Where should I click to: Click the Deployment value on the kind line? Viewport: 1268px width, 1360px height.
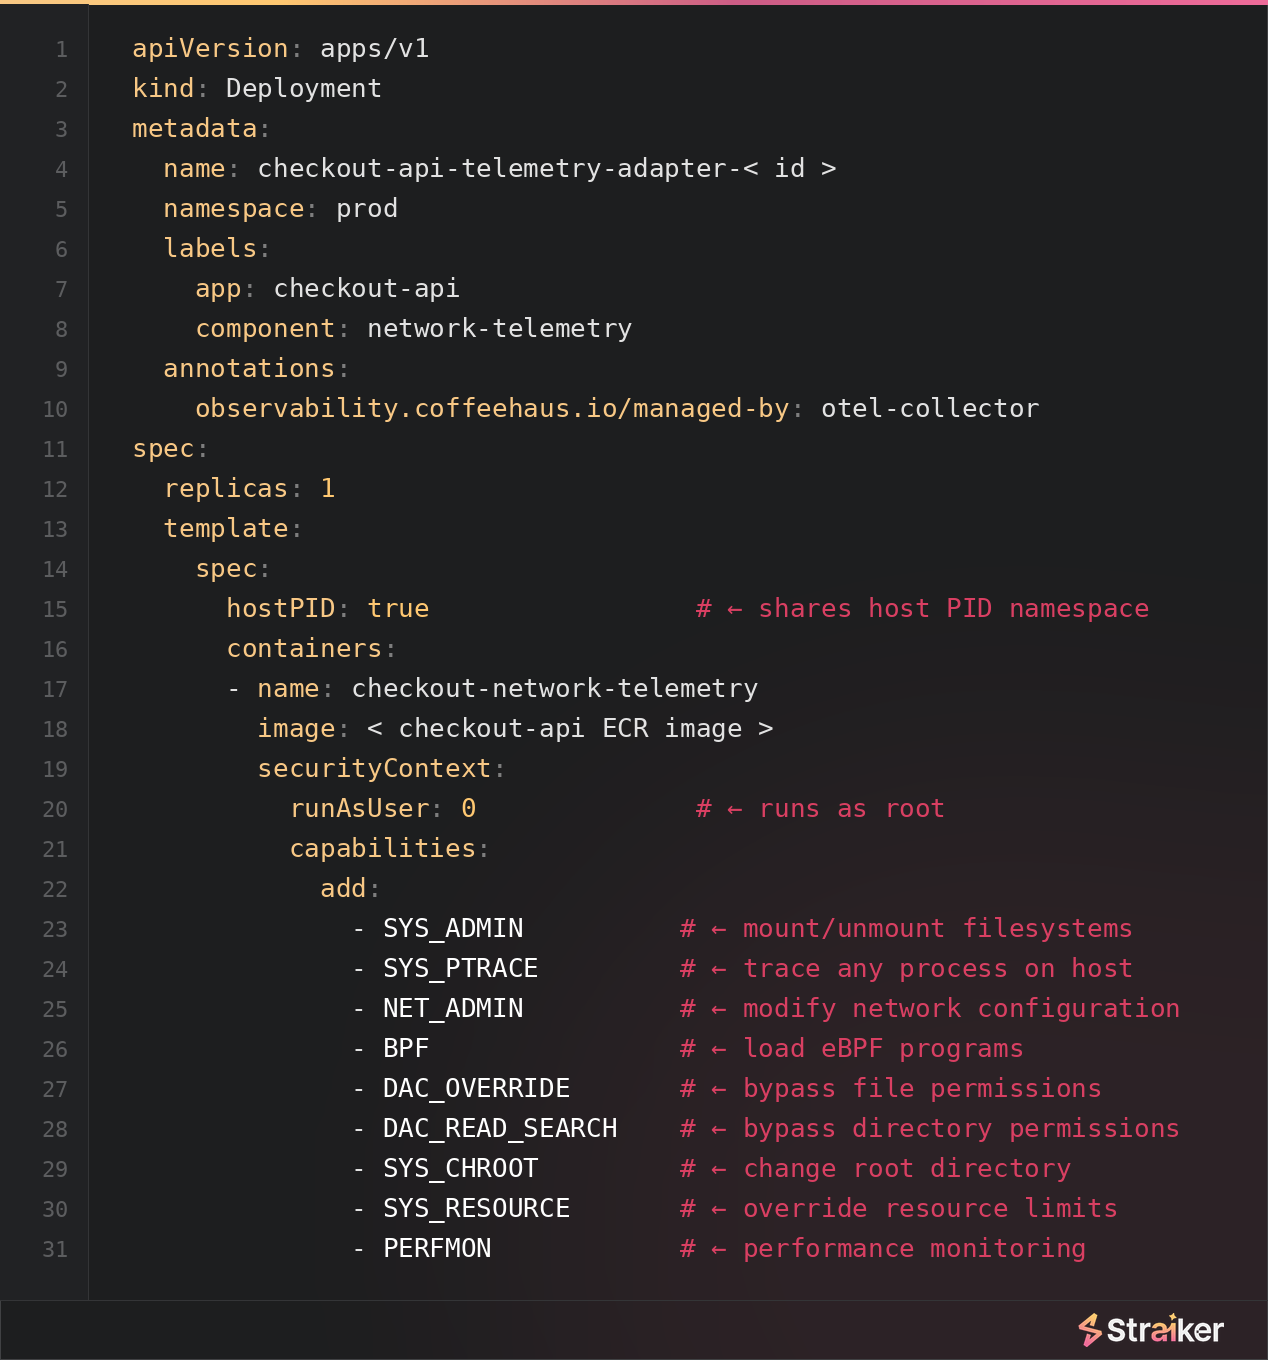[304, 88]
